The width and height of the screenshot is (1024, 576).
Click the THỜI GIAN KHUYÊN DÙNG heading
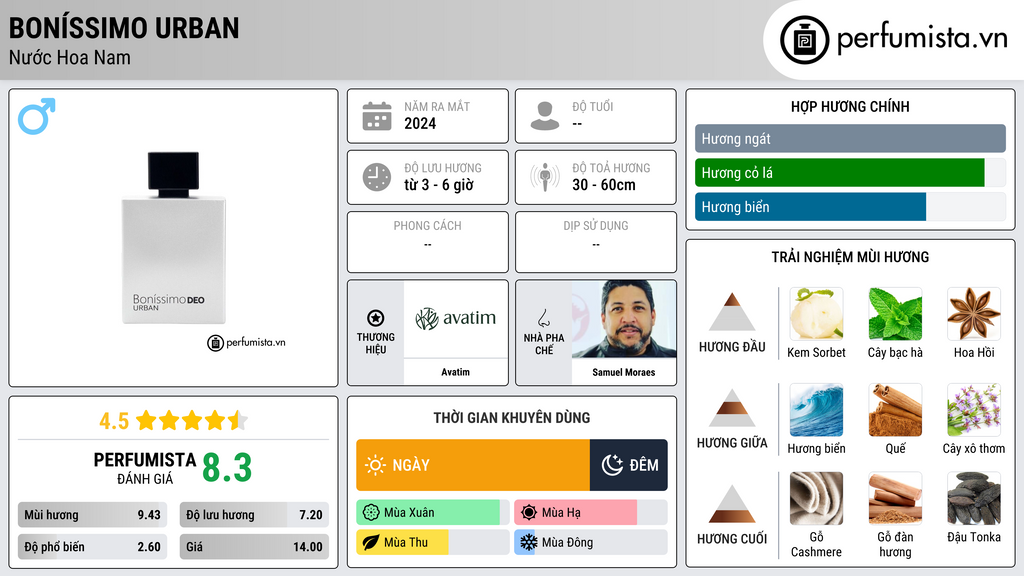coord(512,418)
